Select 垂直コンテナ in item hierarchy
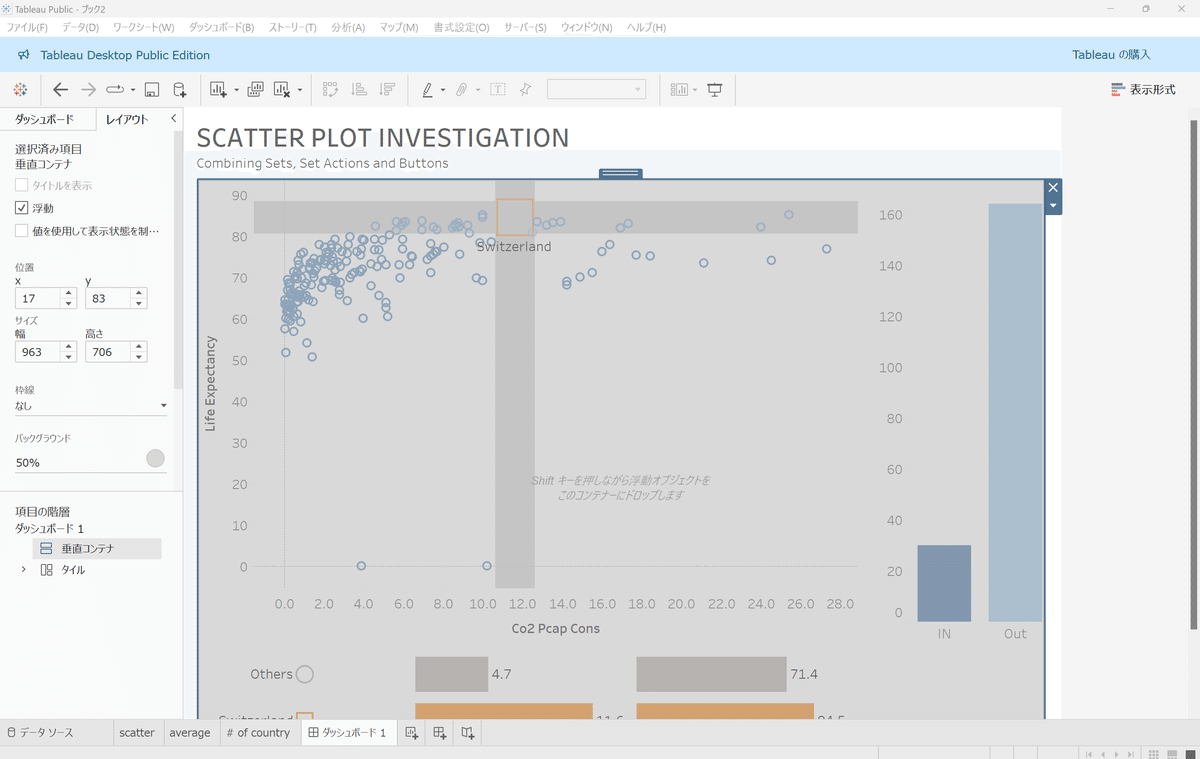 [x=97, y=549]
